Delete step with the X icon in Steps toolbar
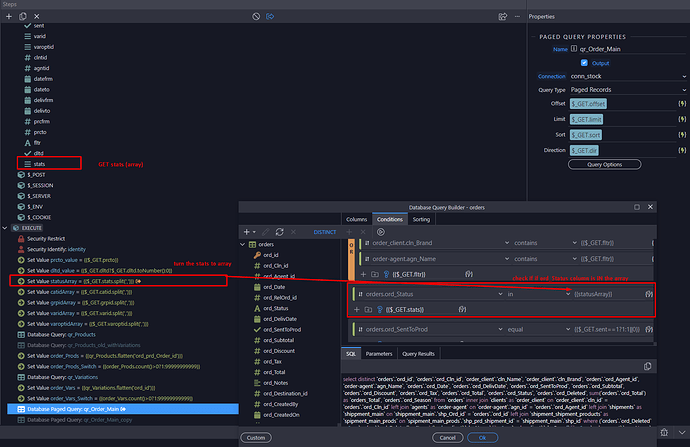Screen dimensions: 690x447 coord(37,16)
